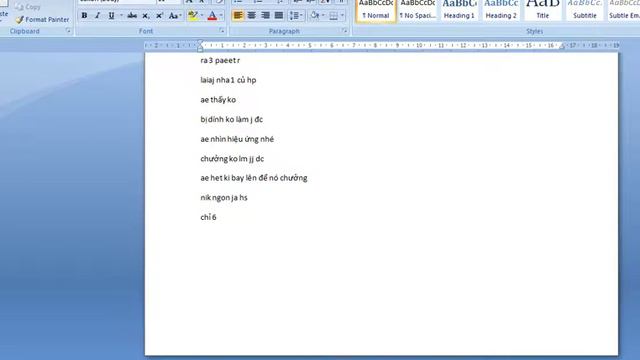The width and height of the screenshot is (640, 360).
Task: Apply Superscript formatting
Action: pyautogui.click(x=159, y=16)
